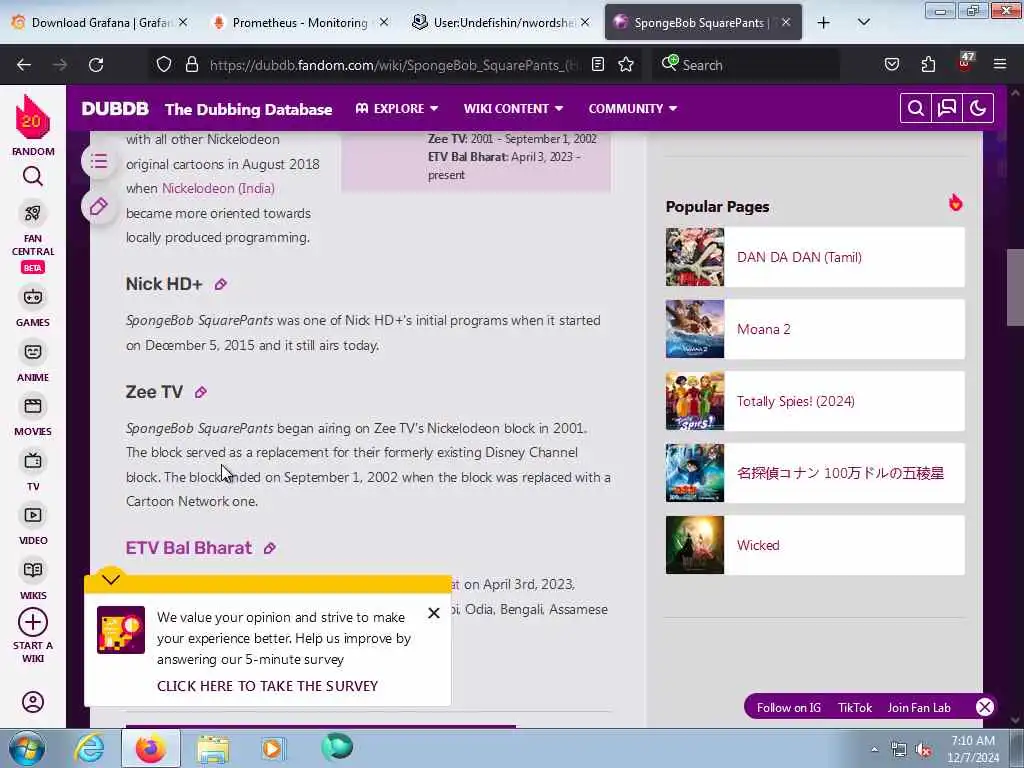The height and width of the screenshot is (768, 1024).
Task: Go back to the previous page
Action: pos(24,65)
